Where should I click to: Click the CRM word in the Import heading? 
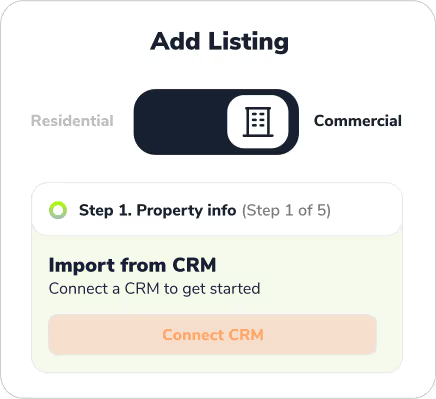[194, 265]
